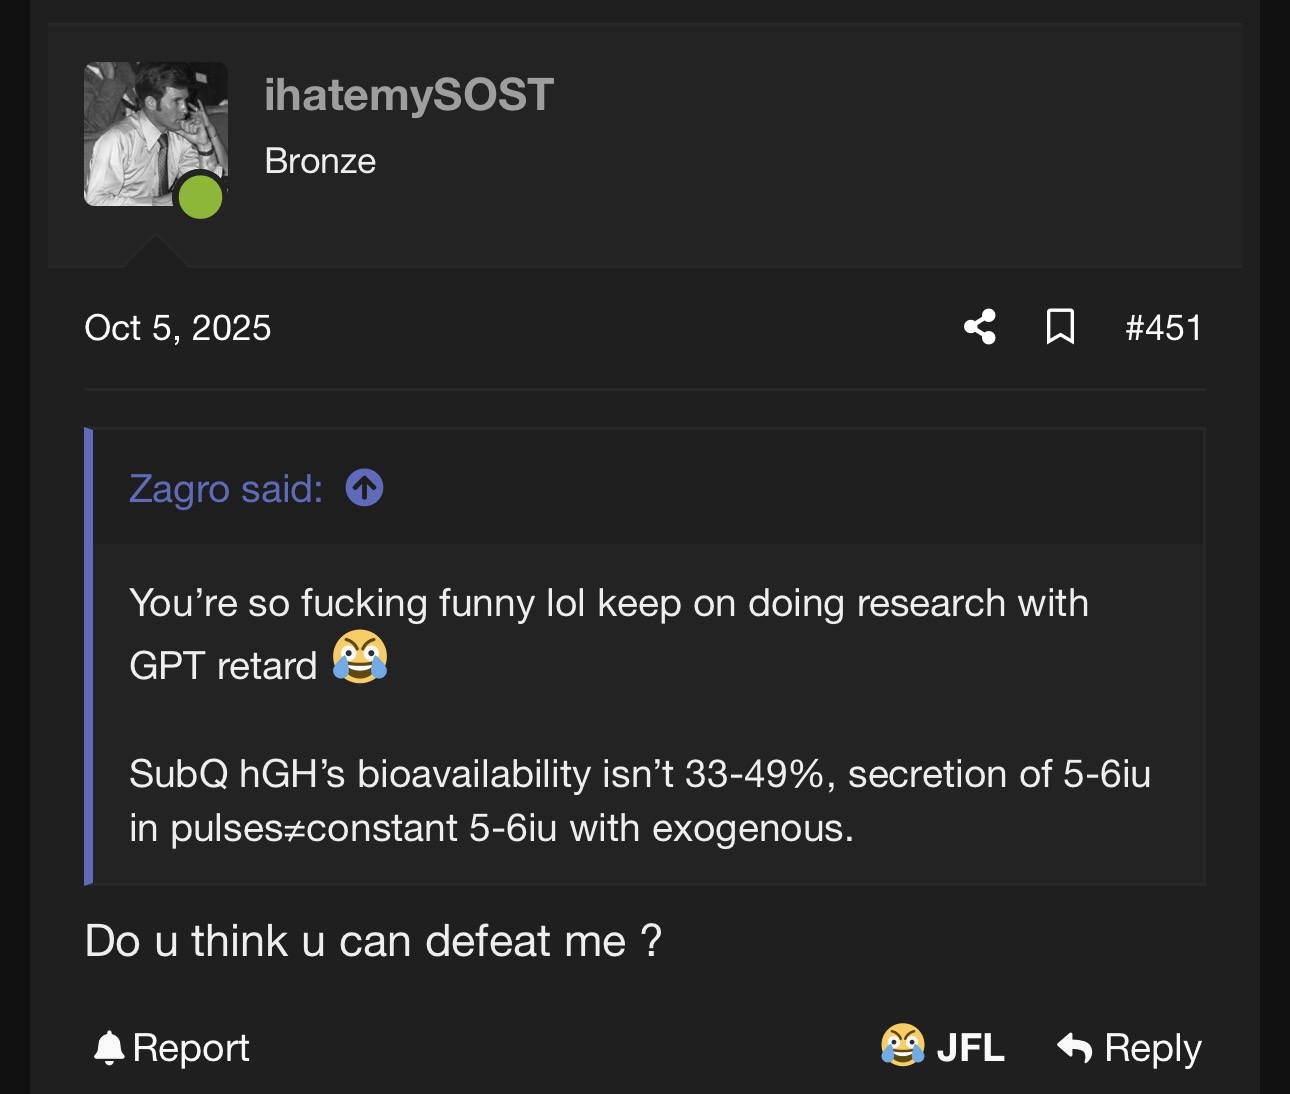Click the green online status dot
Image resolution: width=1290 pixels, height=1094 pixels.
click(200, 196)
